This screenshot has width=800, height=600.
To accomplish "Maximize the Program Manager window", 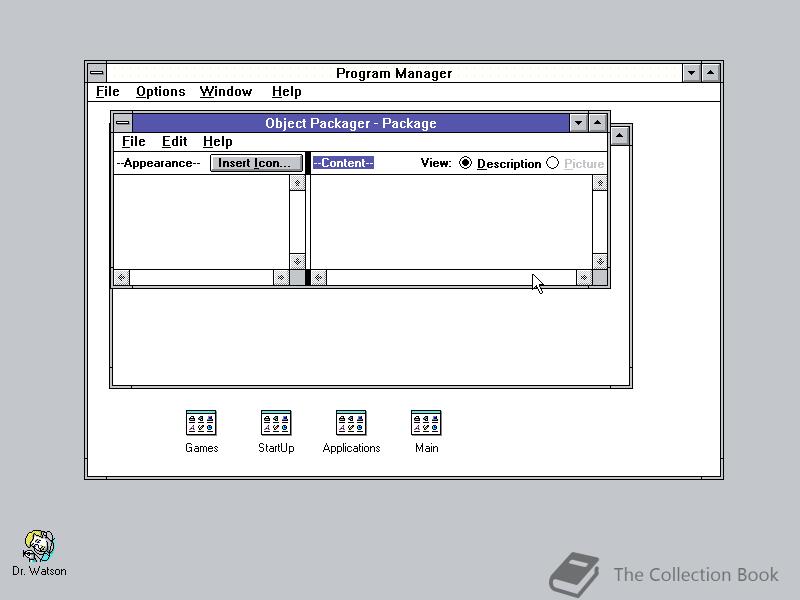I will pyautogui.click(x=711, y=72).
